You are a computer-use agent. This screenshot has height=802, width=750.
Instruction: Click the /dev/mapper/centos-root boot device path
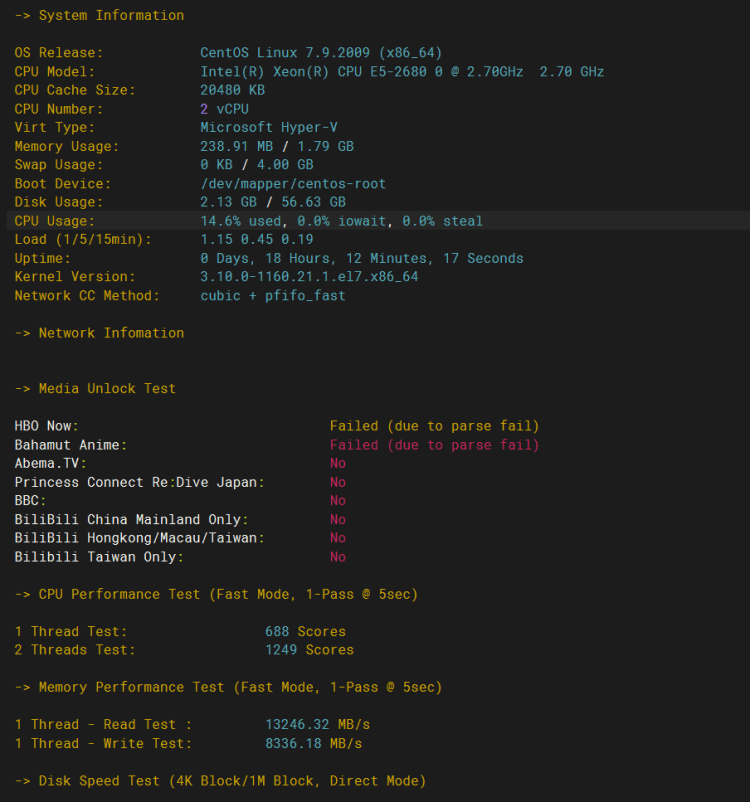293,184
